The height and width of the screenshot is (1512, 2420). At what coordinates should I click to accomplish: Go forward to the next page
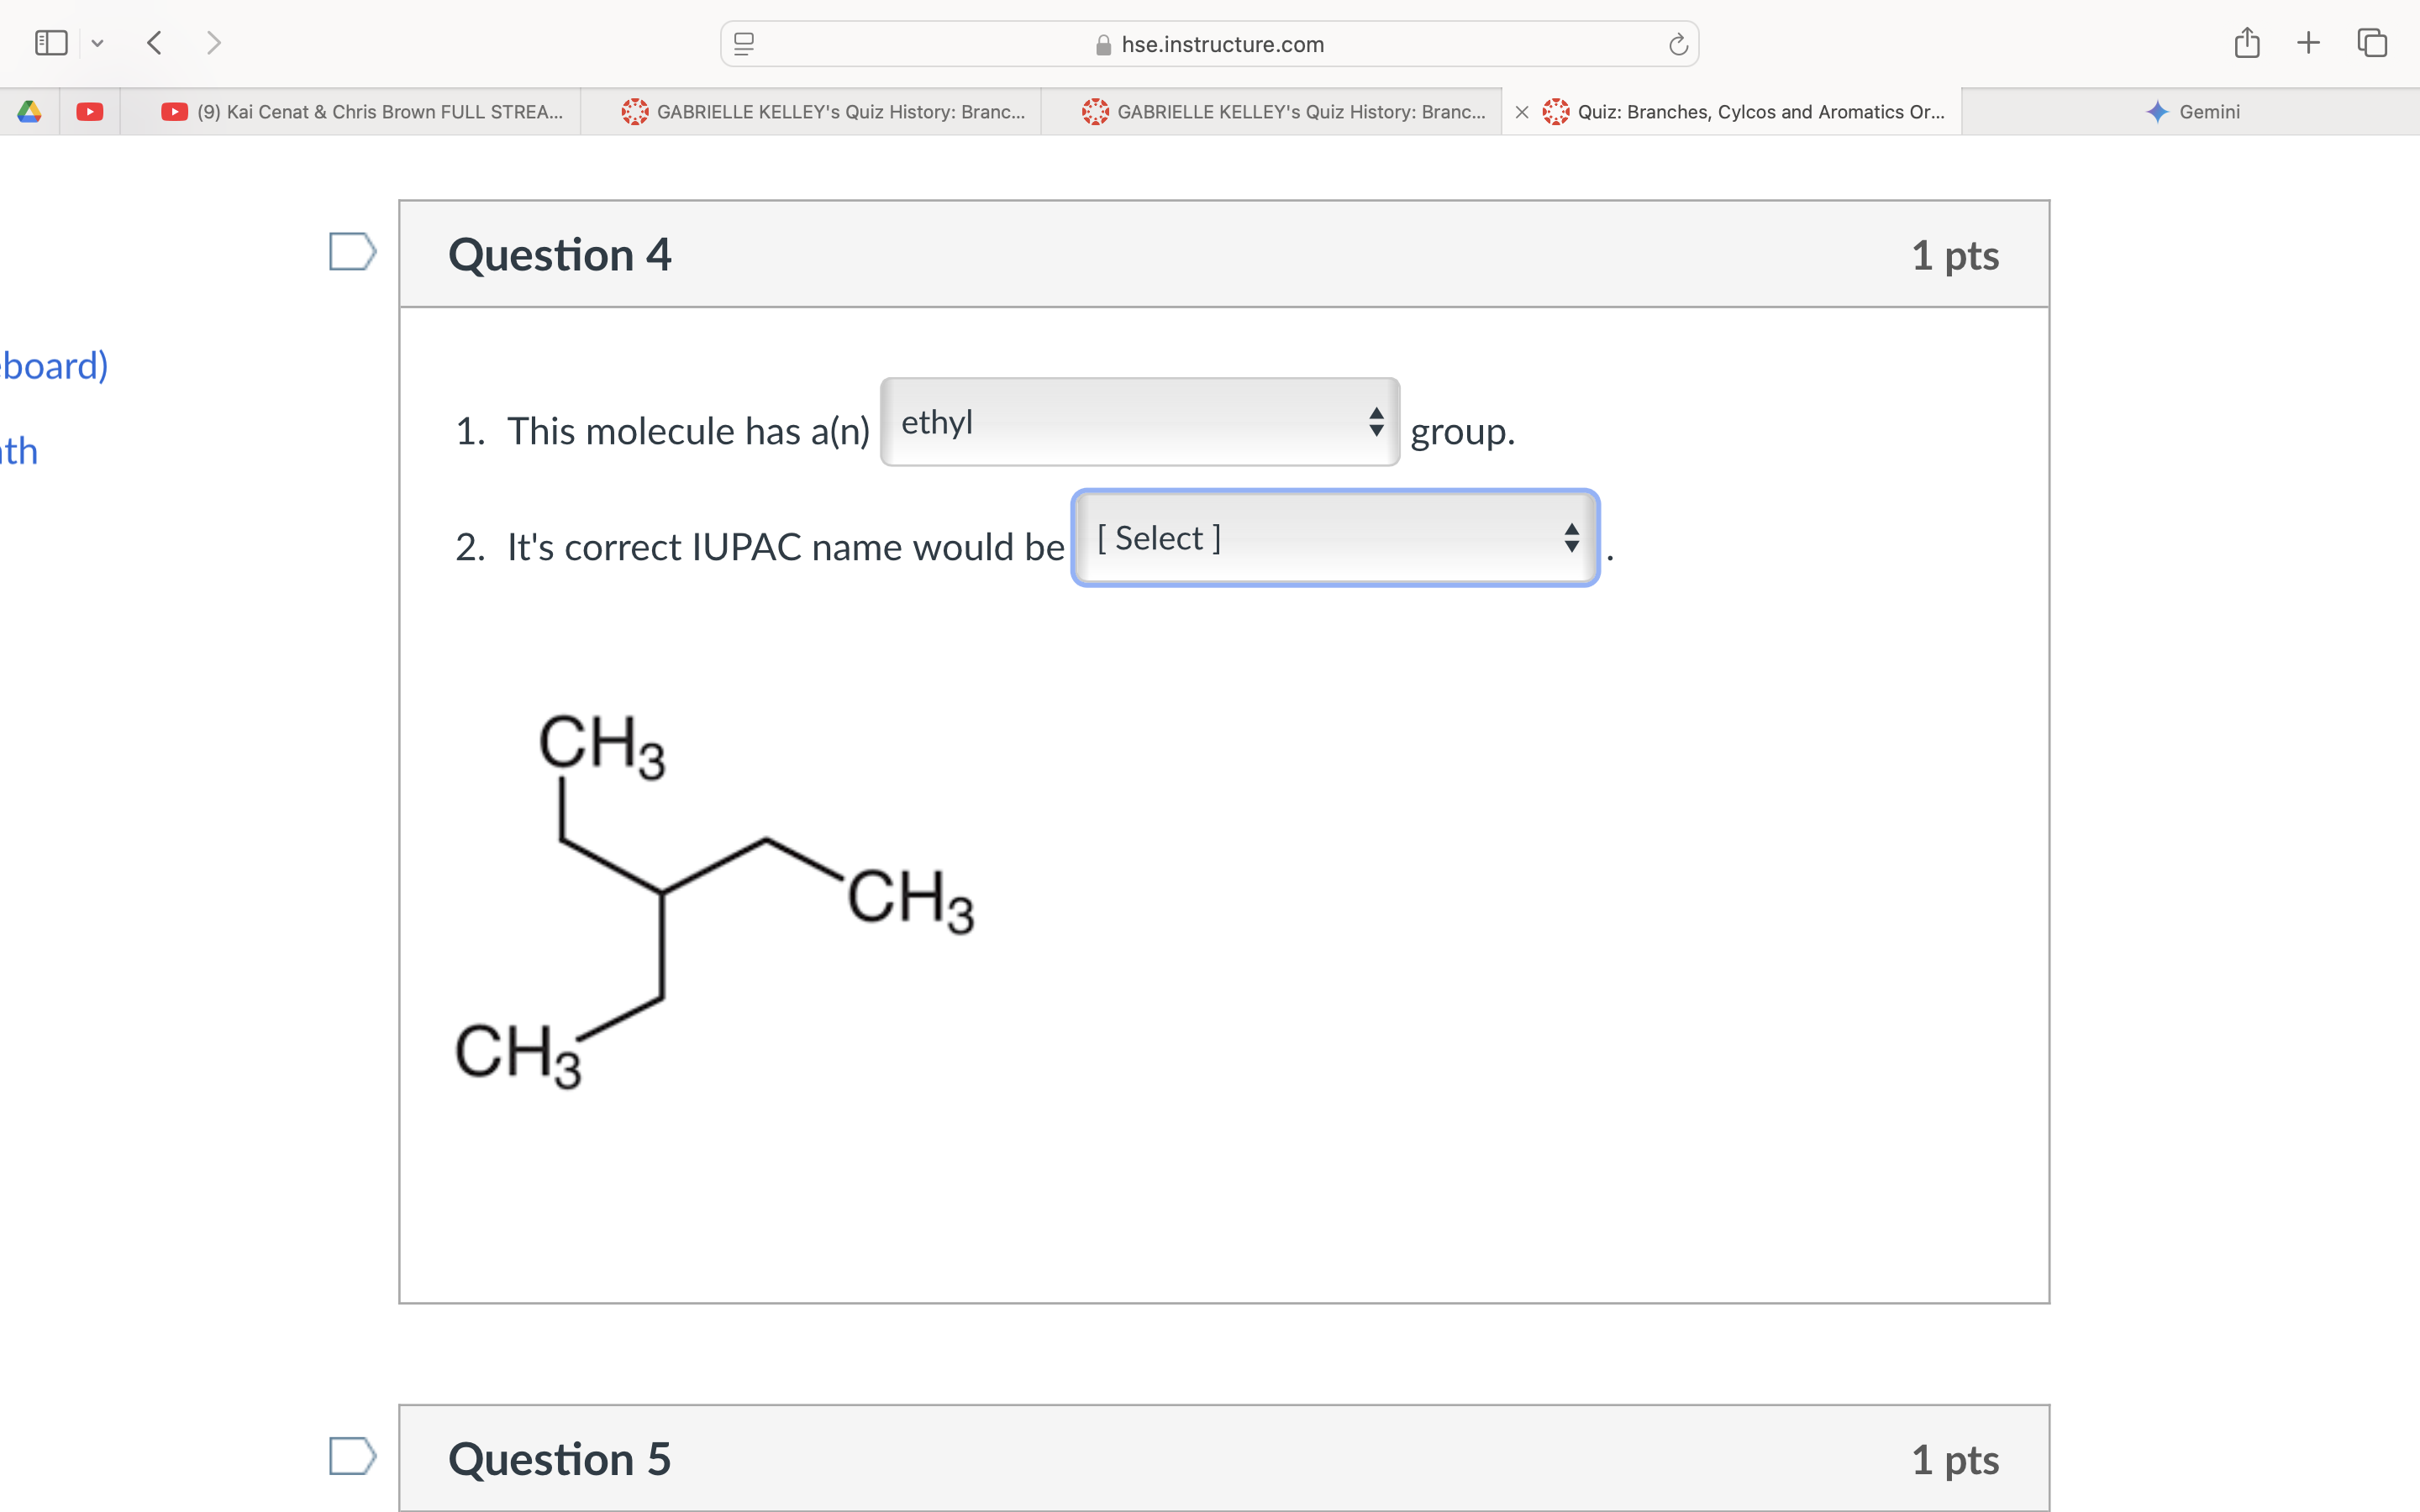point(213,43)
